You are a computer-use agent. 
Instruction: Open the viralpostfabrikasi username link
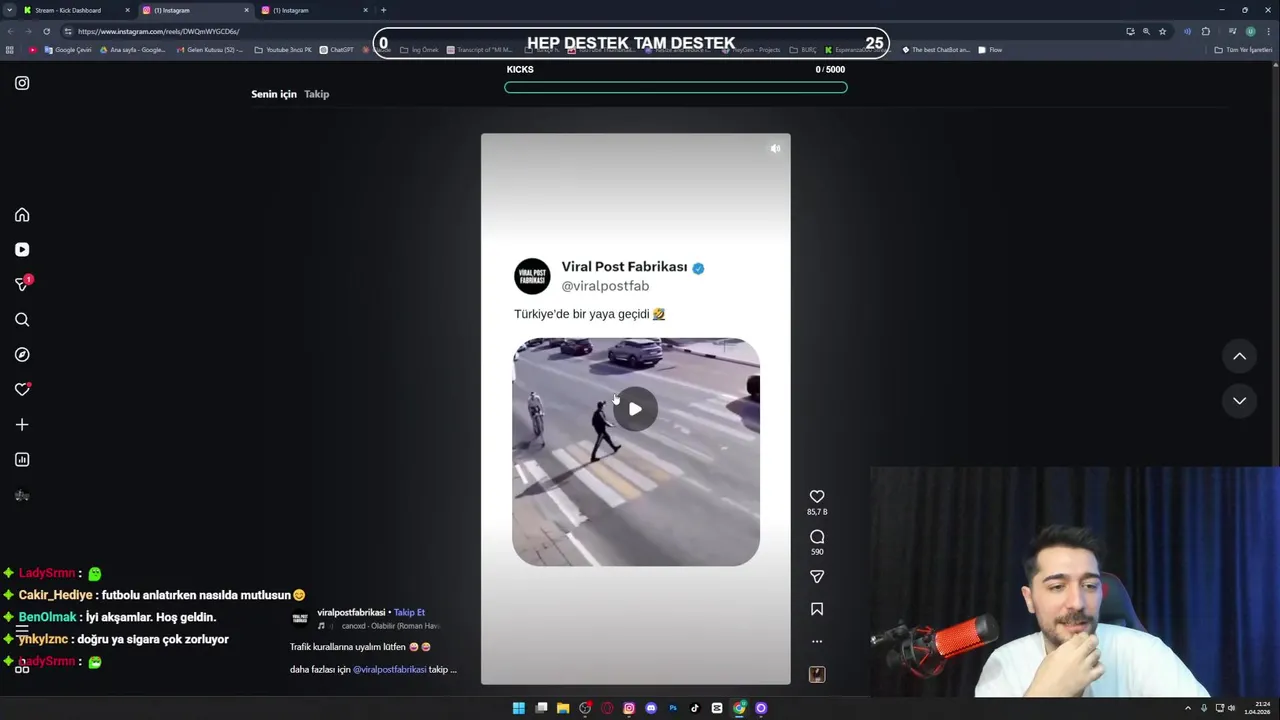(351, 612)
